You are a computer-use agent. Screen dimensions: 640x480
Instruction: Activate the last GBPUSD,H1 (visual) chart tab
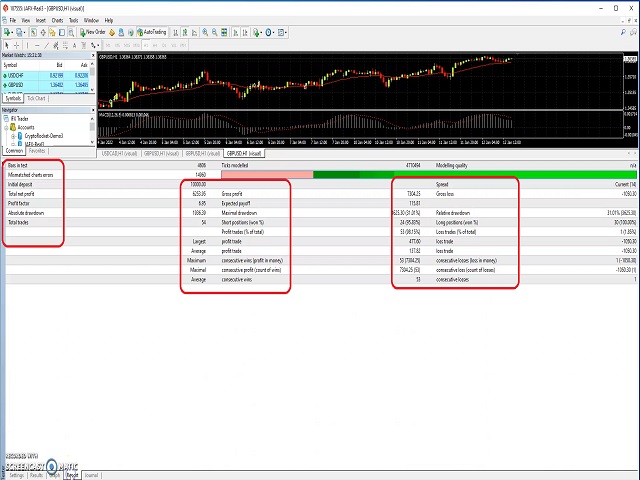click(x=244, y=153)
